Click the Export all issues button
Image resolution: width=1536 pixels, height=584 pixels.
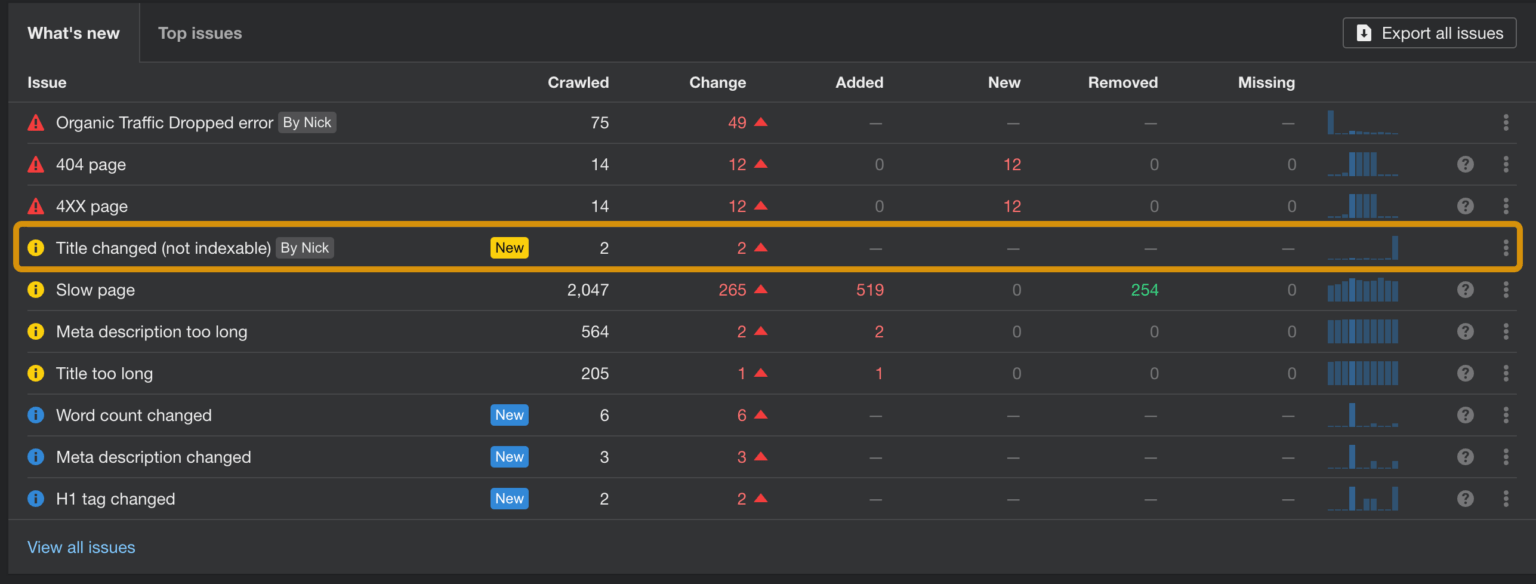(1429, 32)
